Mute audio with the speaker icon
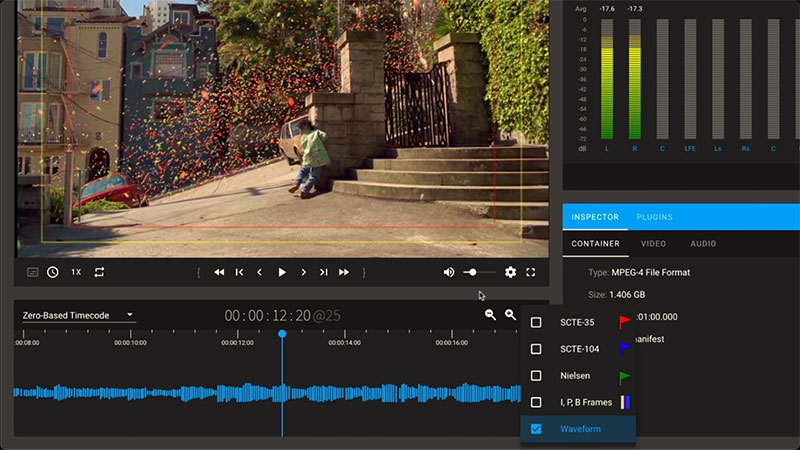800x450 pixels. click(x=449, y=272)
